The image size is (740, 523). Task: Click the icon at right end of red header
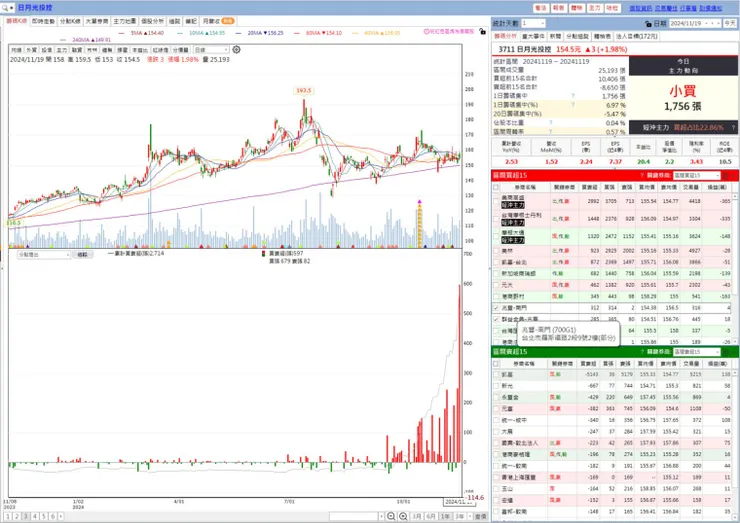coord(726,176)
